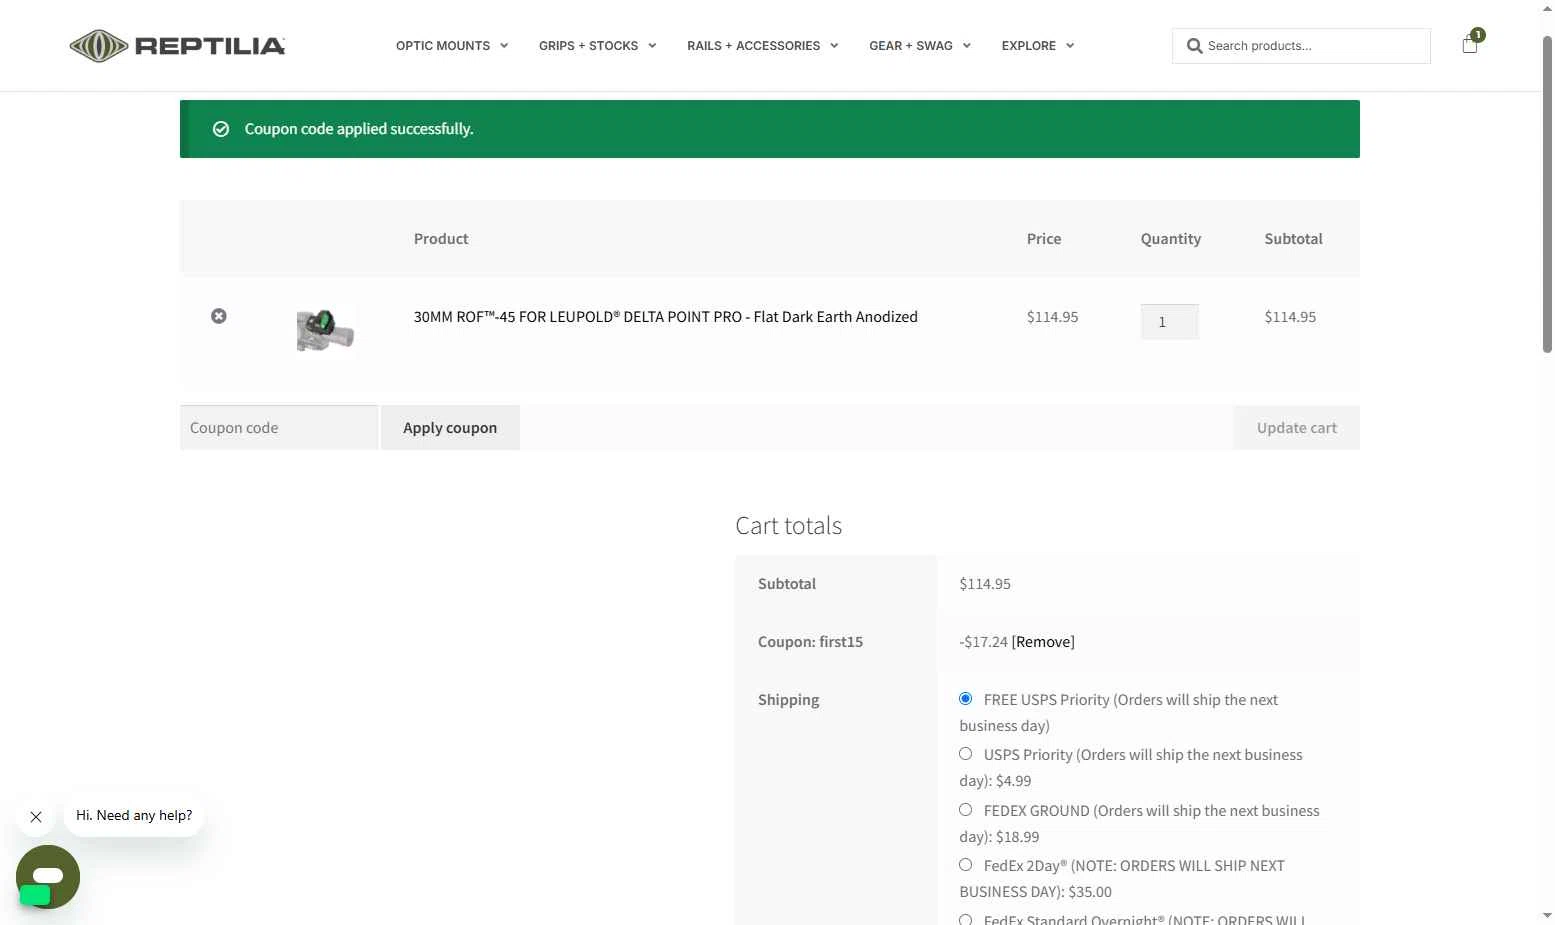
Task: Open the shopping cart bag icon
Action: click(1470, 44)
